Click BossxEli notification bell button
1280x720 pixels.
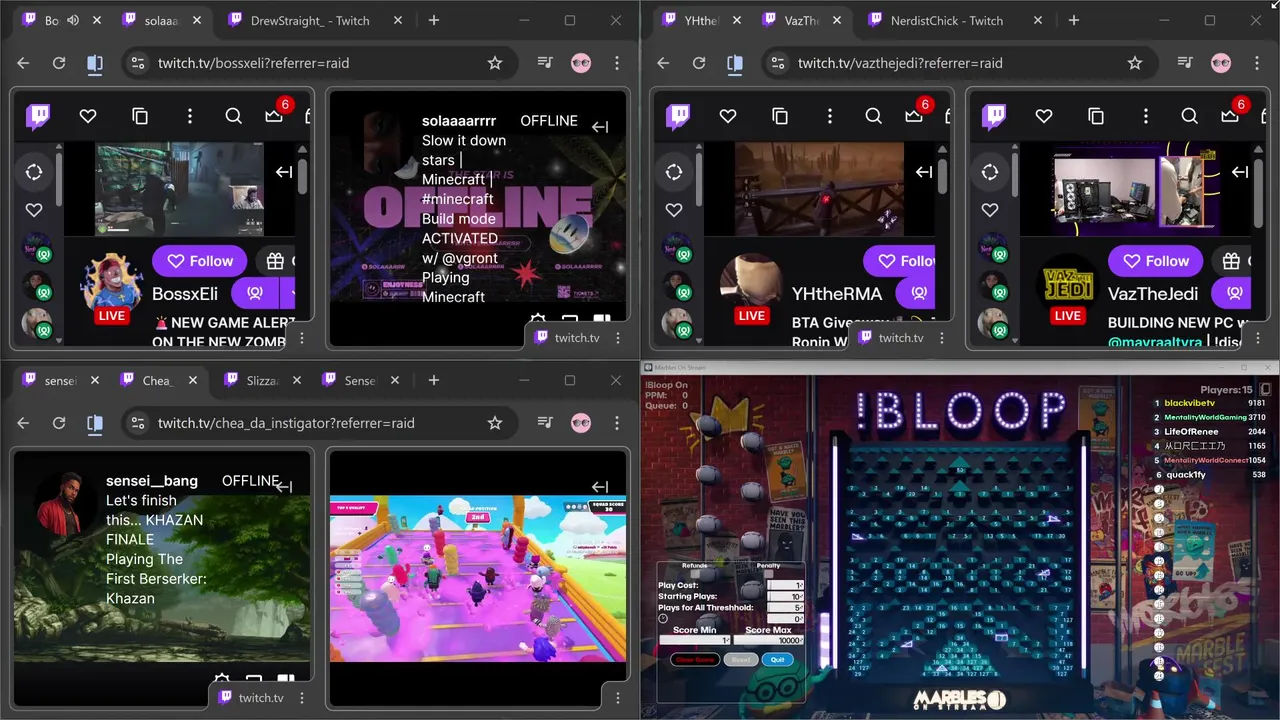coord(255,294)
